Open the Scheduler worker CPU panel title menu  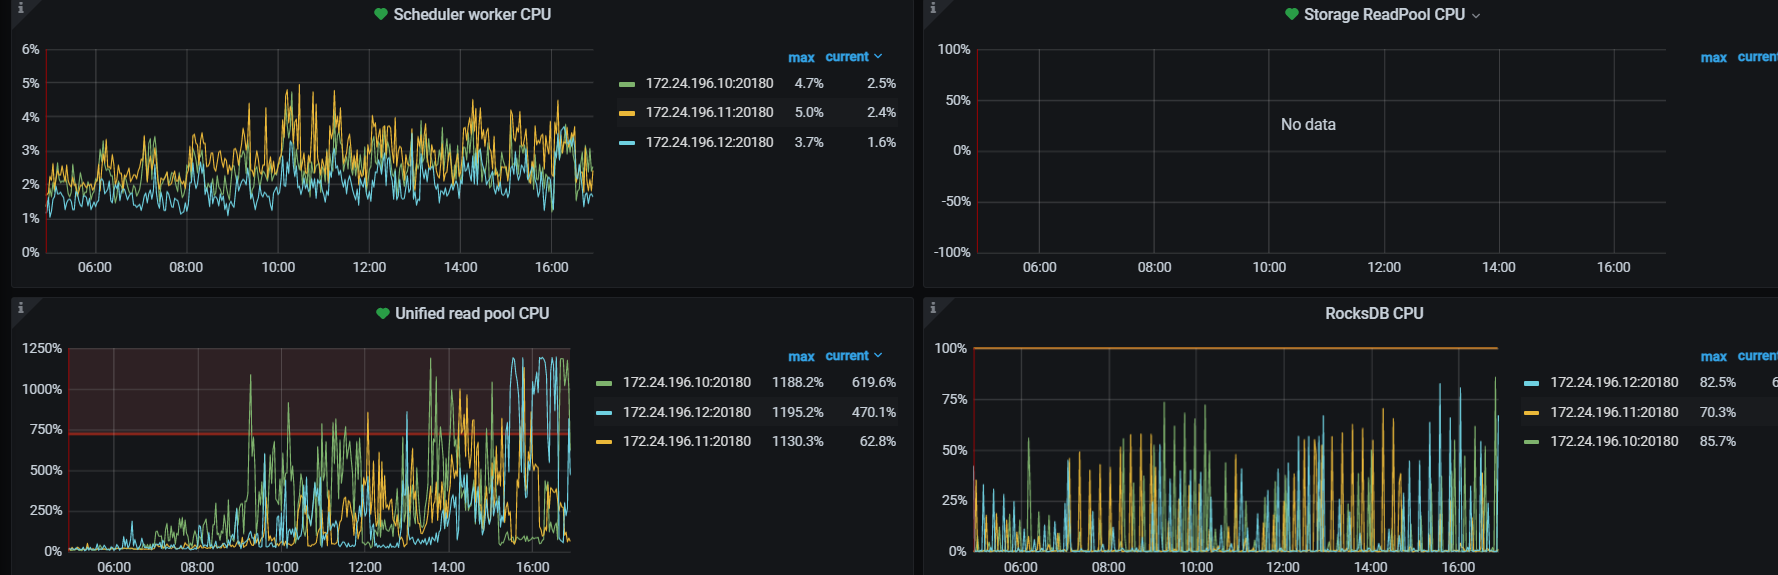(472, 14)
